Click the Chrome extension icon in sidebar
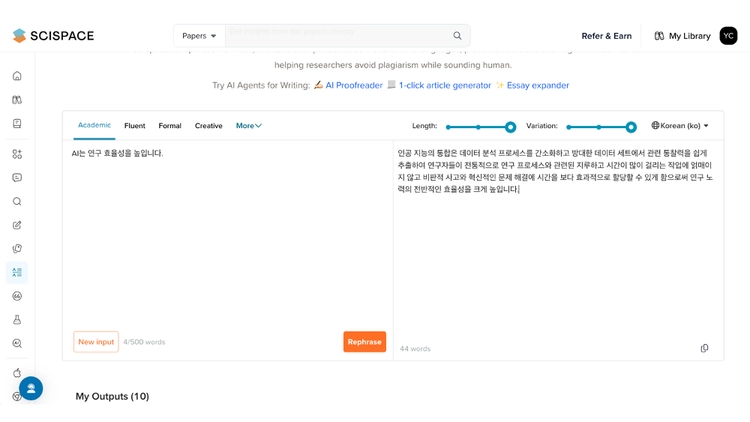 coord(16,397)
